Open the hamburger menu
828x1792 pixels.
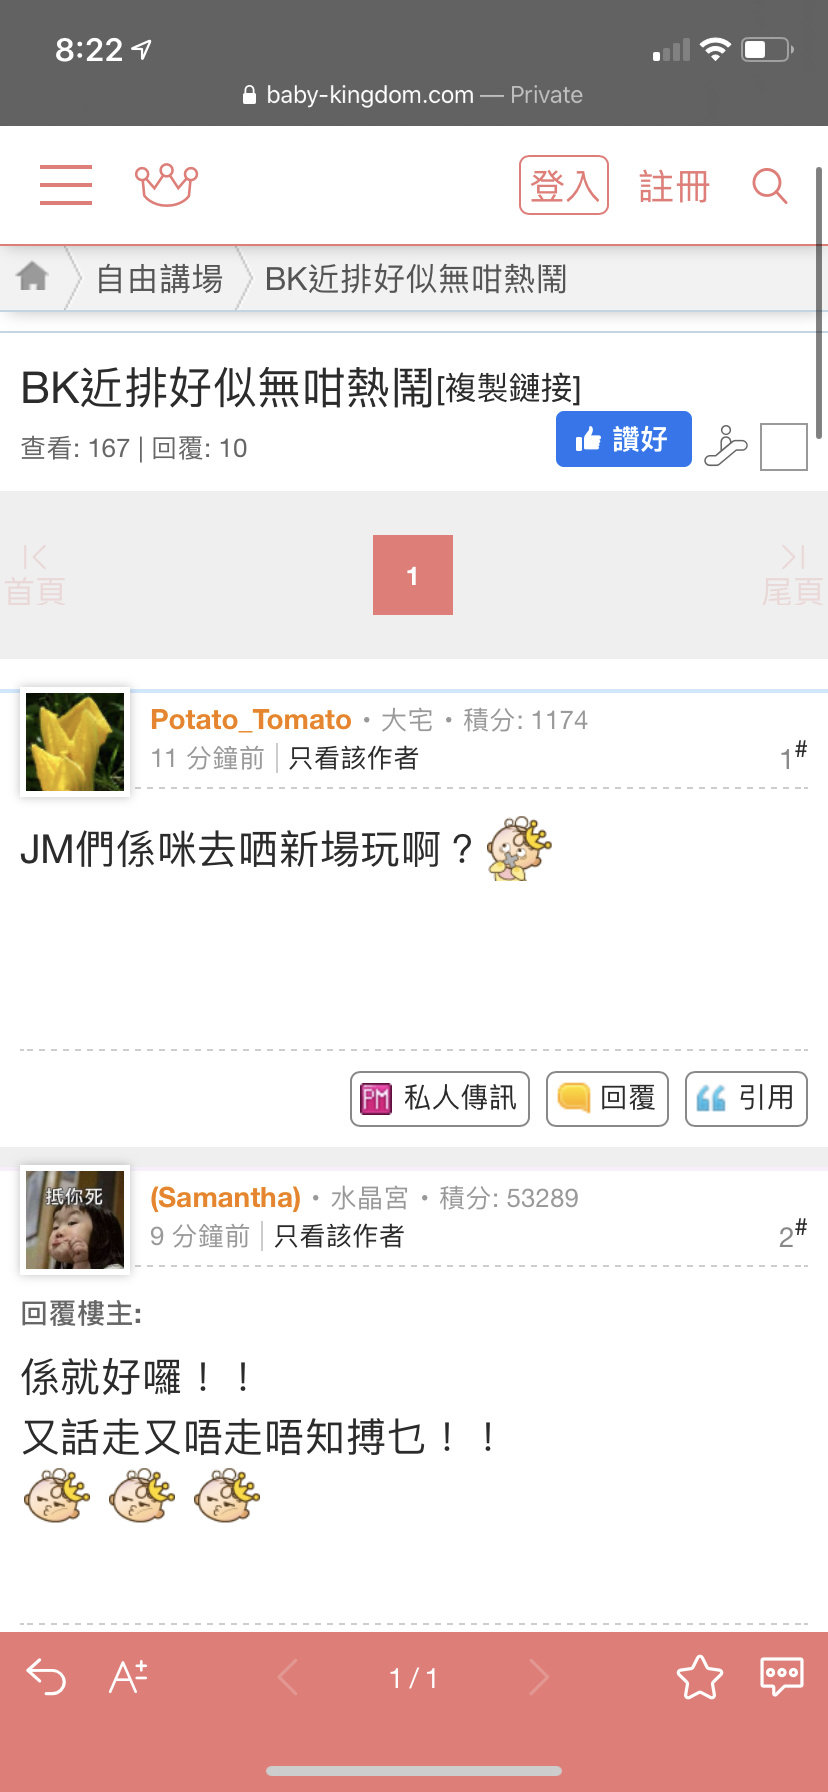66,185
